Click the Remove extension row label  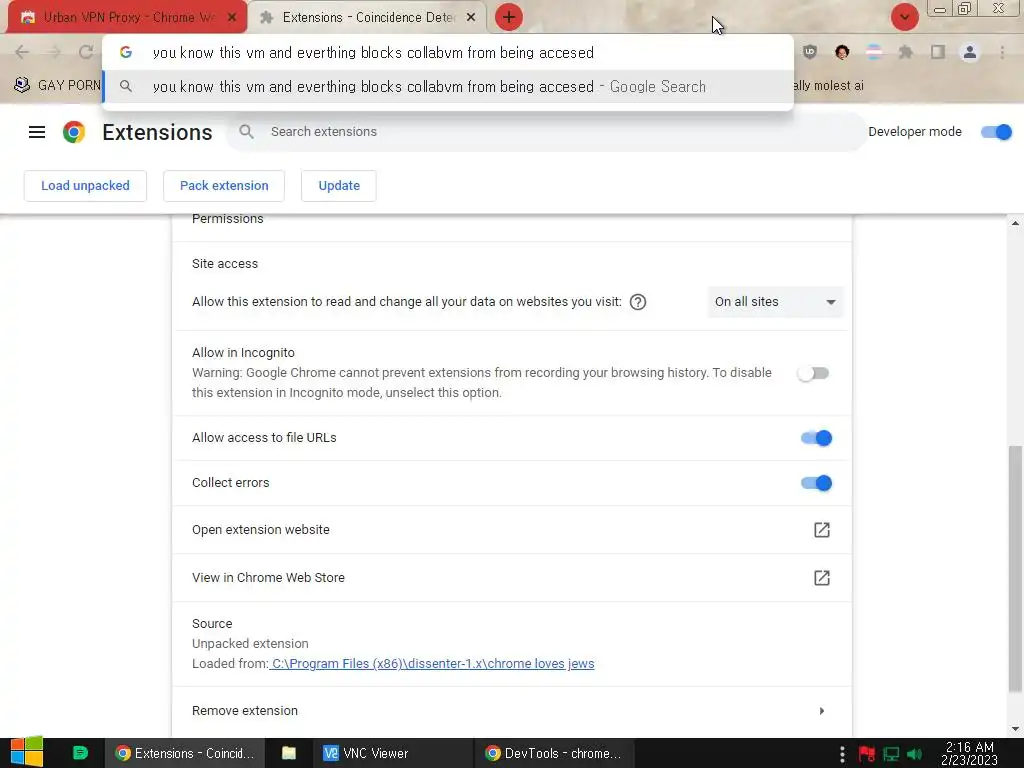pyautogui.click(x=245, y=711)
